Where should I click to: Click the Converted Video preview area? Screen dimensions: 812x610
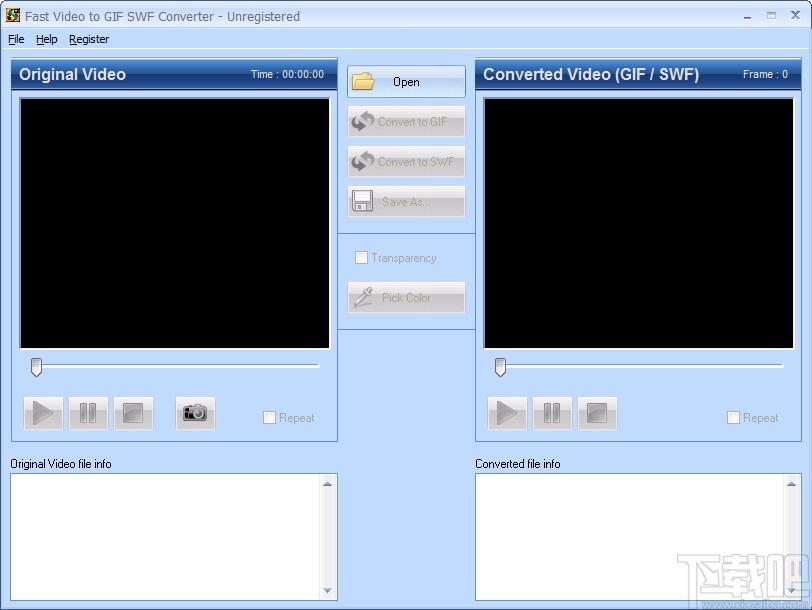[639, 223]
